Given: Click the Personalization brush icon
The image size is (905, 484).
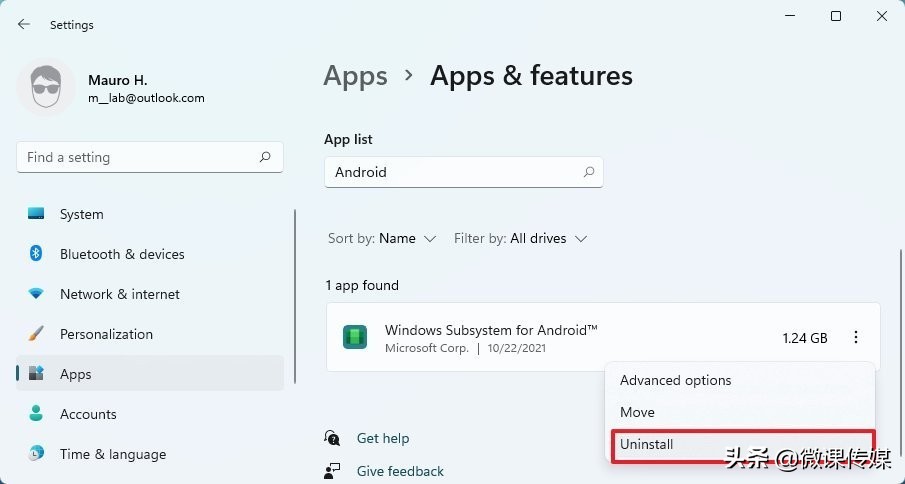Looking at the screenshot, I should coord(36,333).
